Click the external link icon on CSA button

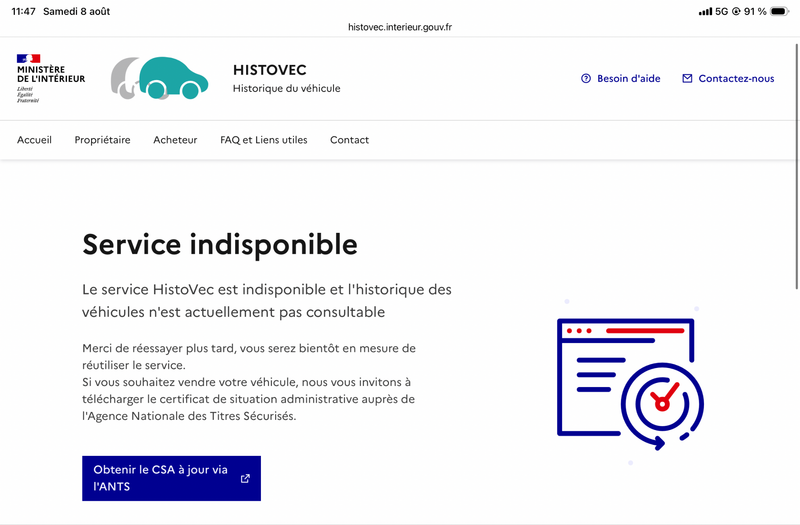point(245,478)
